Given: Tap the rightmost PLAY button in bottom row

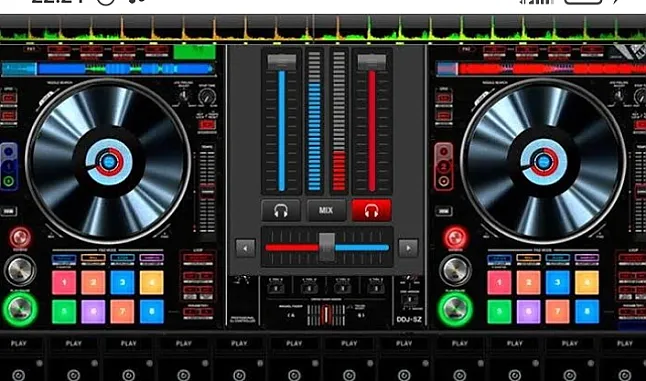Looking at the screenshot, I should (625, 344).
